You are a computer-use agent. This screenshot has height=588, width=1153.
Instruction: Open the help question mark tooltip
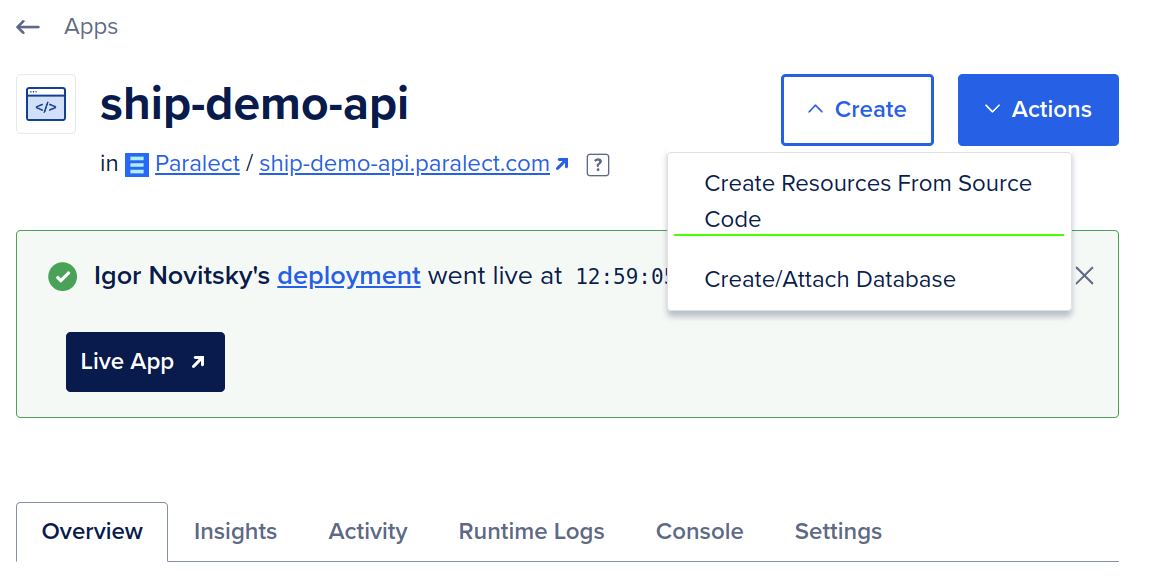pyautogui.click(x=597, y=164)
